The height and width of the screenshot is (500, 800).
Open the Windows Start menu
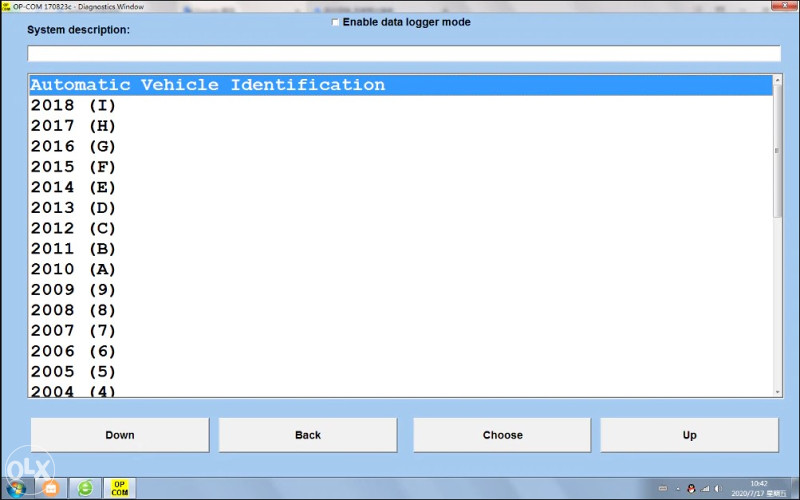pyautogui.click(x=16, y=488)
